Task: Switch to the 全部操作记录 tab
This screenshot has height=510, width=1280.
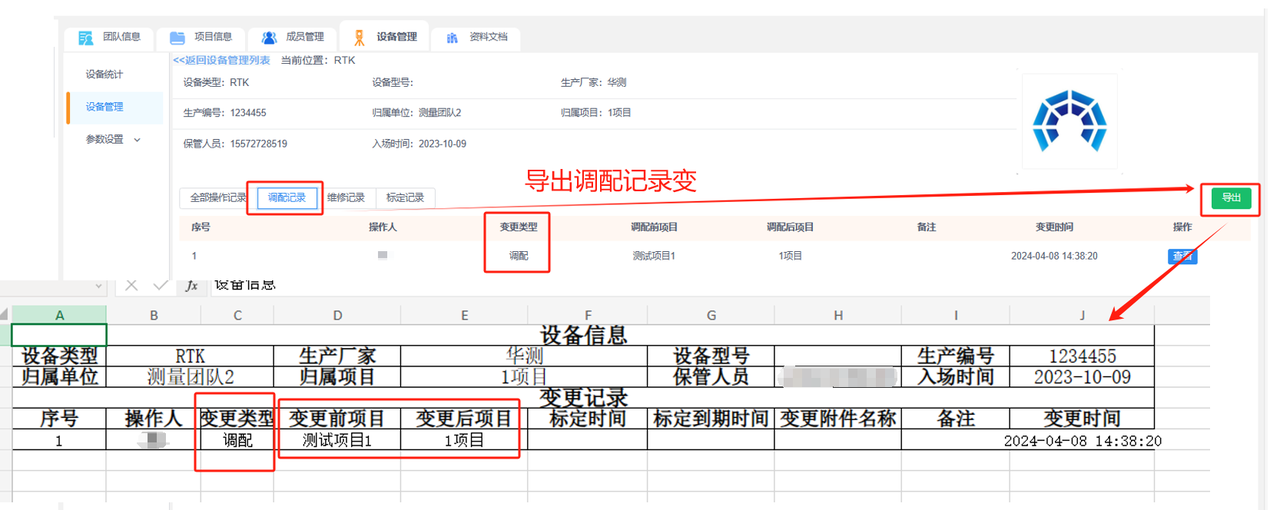Action: 218,198
